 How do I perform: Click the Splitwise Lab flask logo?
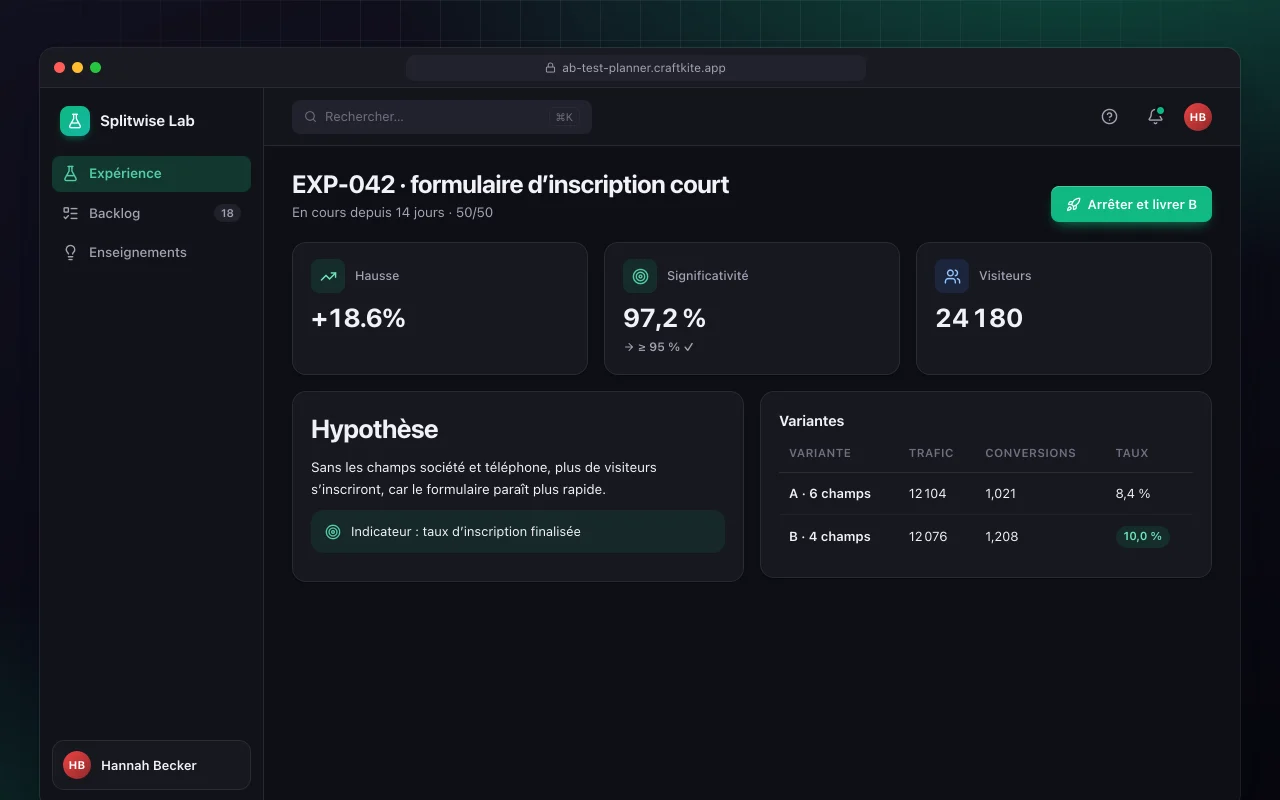click(75, 121)
